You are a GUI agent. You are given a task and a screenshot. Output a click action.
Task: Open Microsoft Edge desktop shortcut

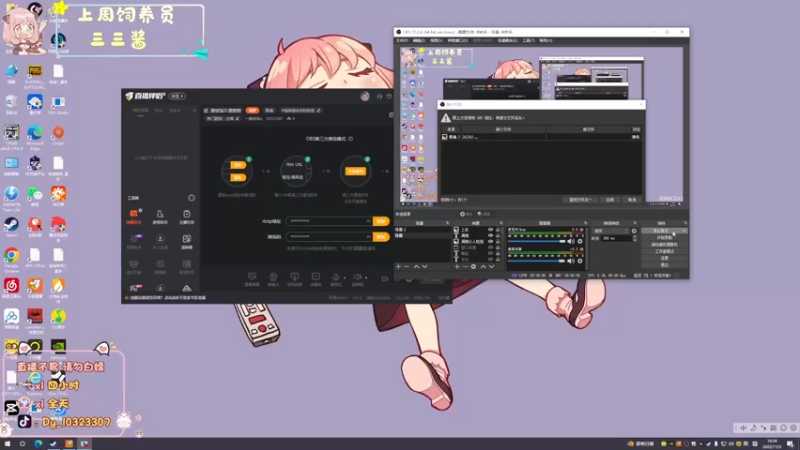(x=35, y=137)
